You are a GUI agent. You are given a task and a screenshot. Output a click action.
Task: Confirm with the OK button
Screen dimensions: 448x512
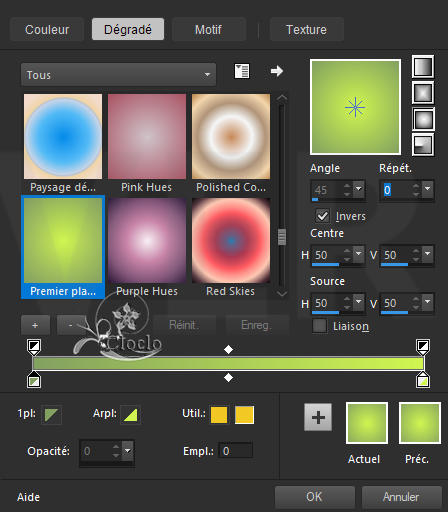click(314, 497)
